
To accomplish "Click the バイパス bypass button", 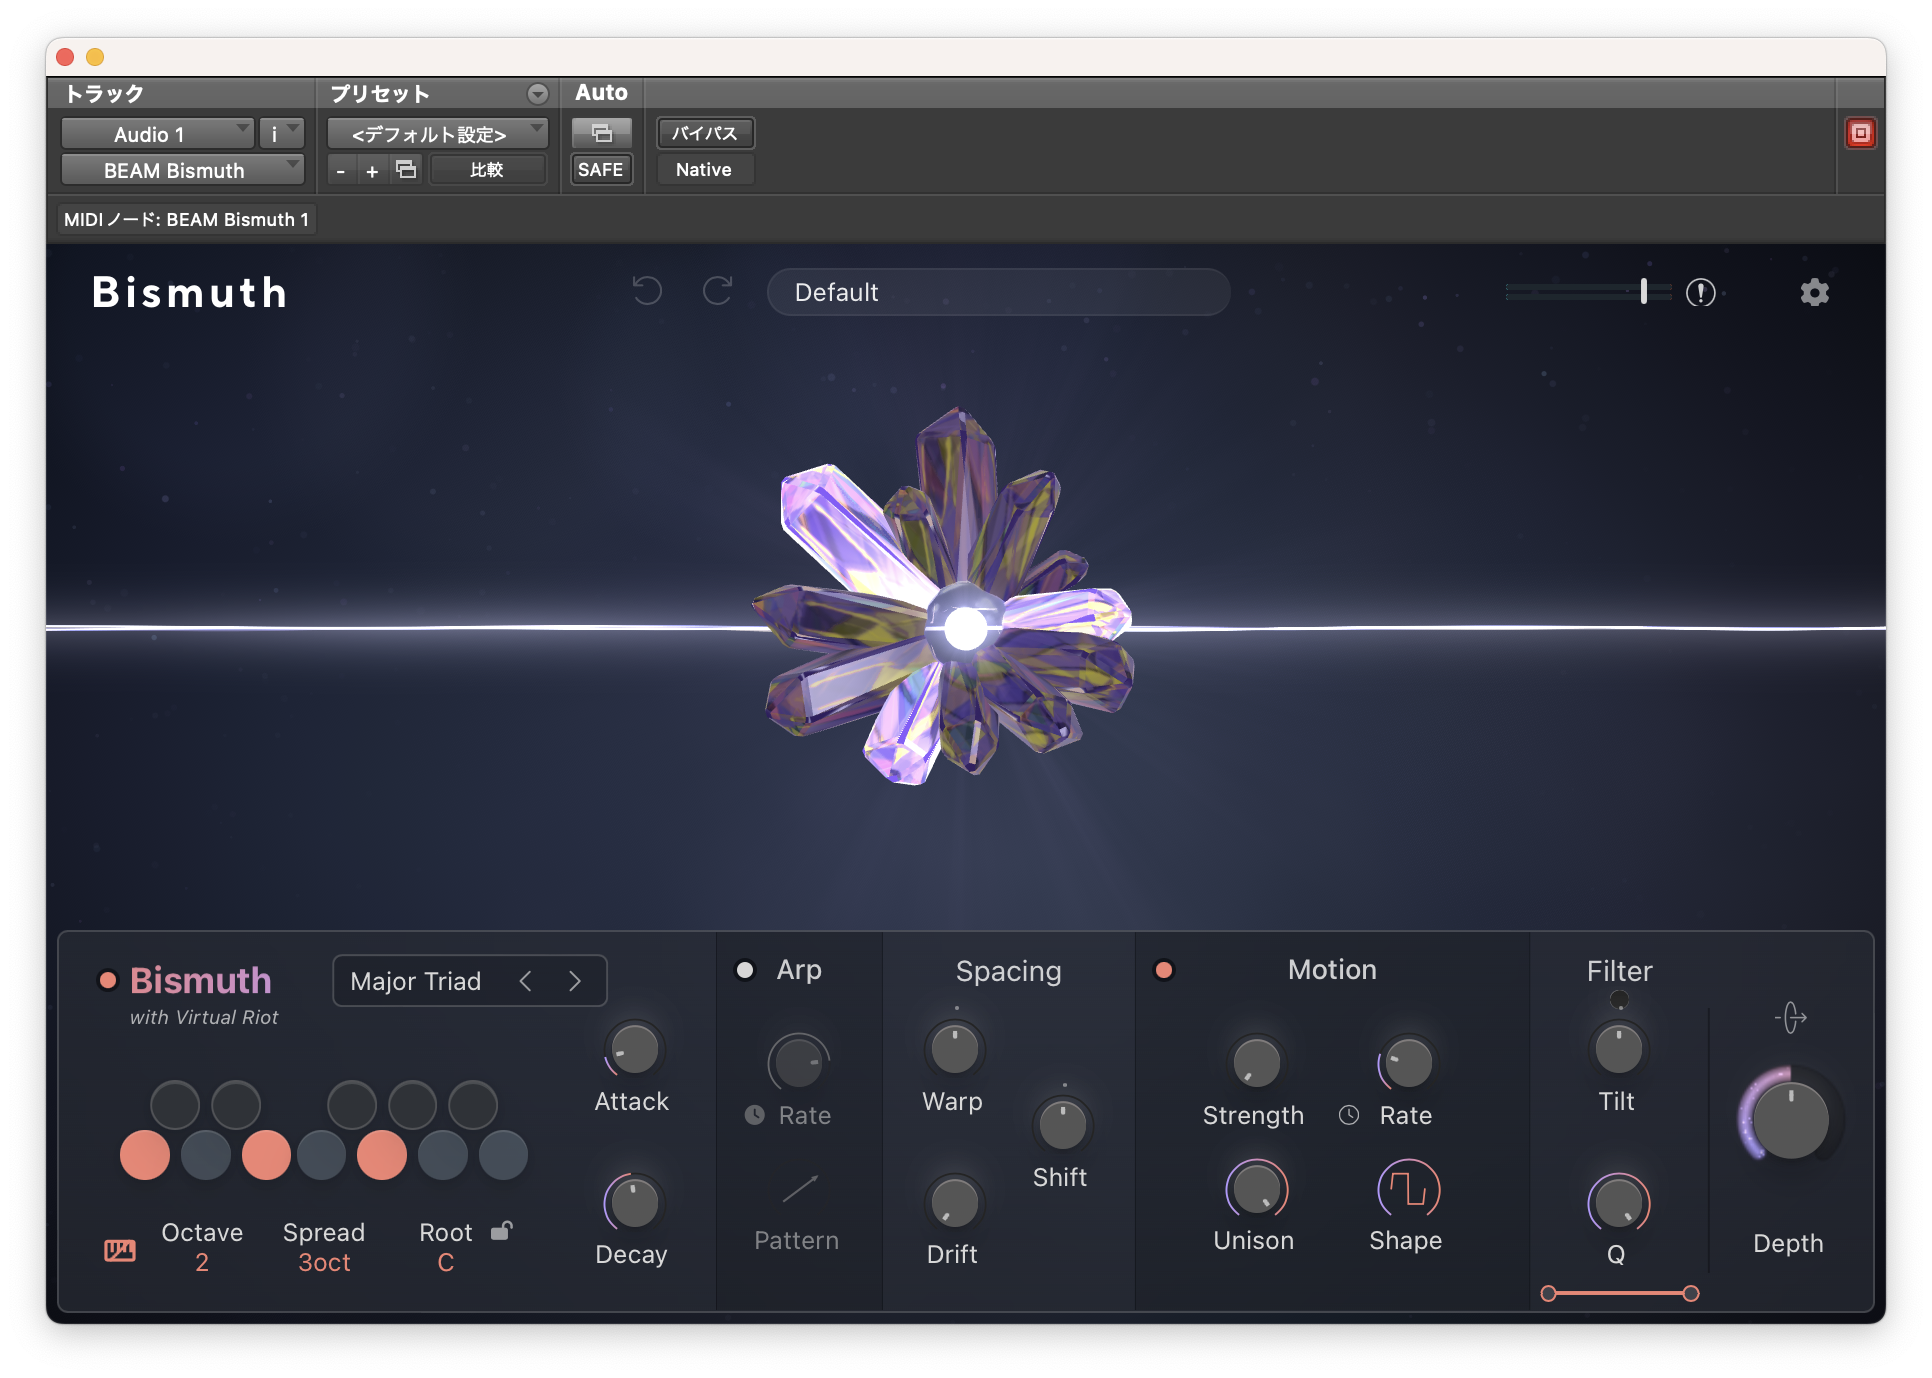I will [x=705, y=133].
